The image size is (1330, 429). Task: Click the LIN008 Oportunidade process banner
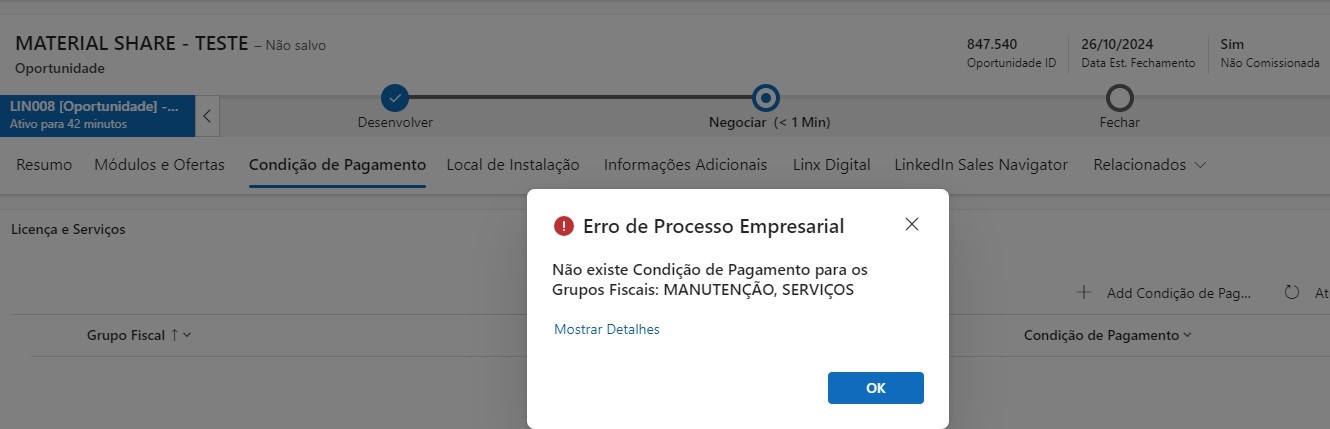pos(97,115)
